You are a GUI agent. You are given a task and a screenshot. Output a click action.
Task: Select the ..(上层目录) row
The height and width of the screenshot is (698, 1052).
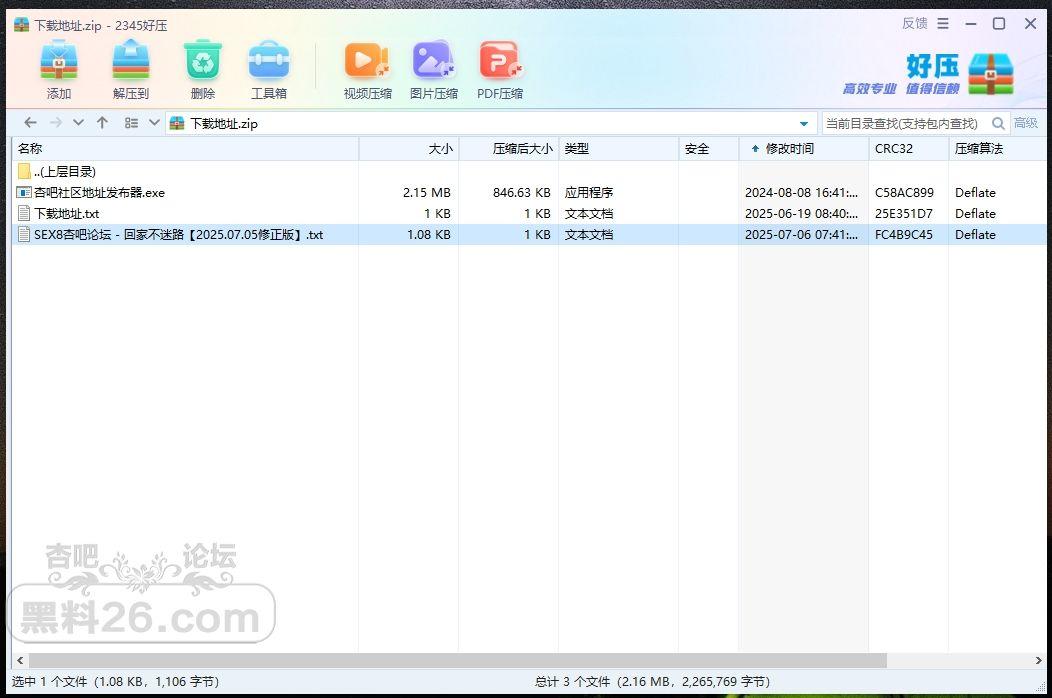529,171
